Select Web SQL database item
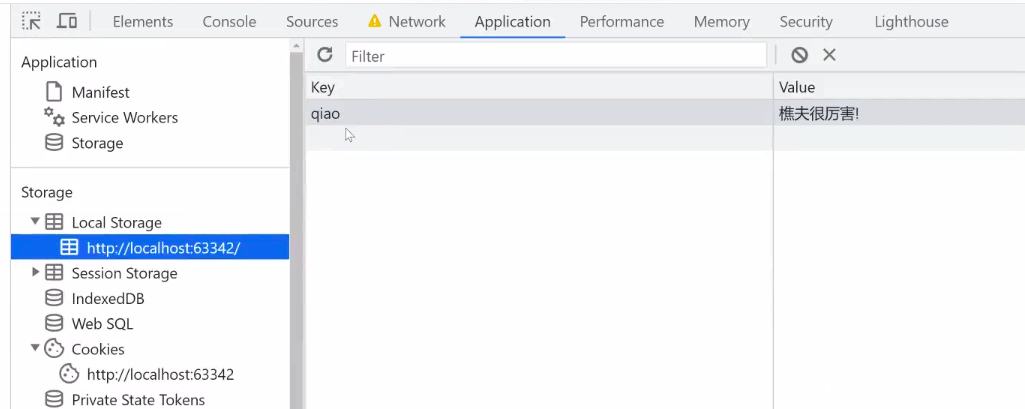Image resolution: width=1025 pixels, height=409 pixels. (101, 324)
